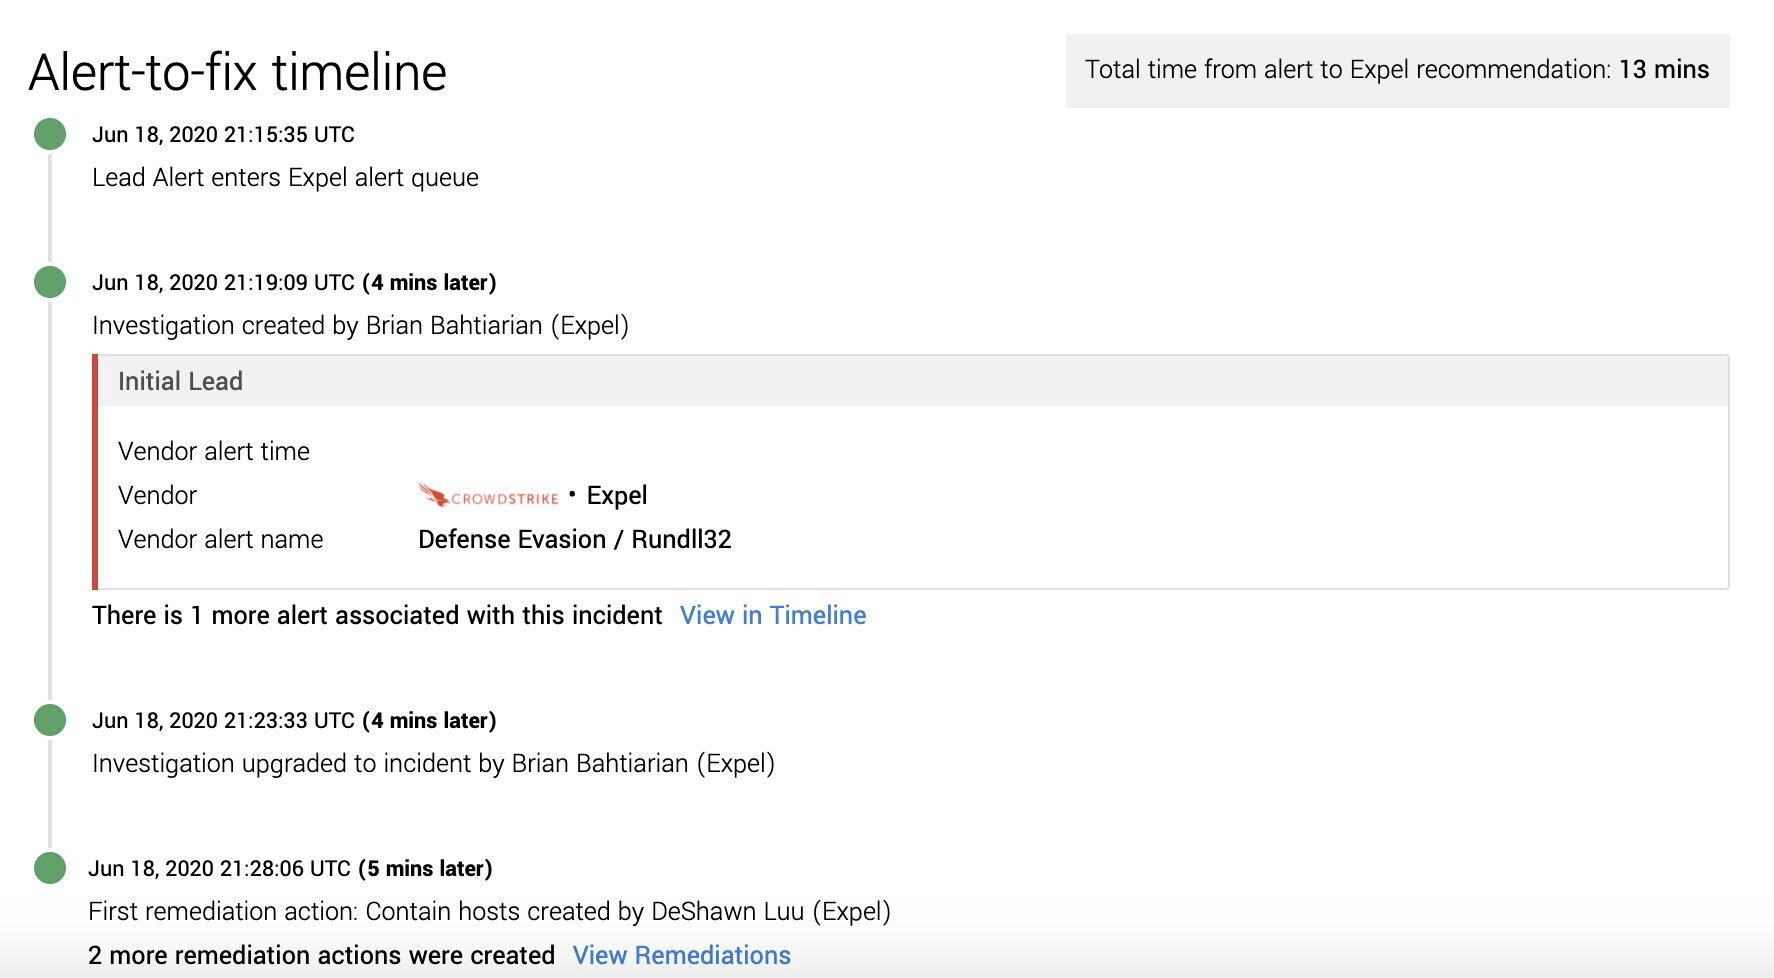The height and width of the screenshot is (978, 1774).
Task: Click the 'Jun 18, 2020 21:23:33 UTC' timestamp
Action: tap(223, 720)
